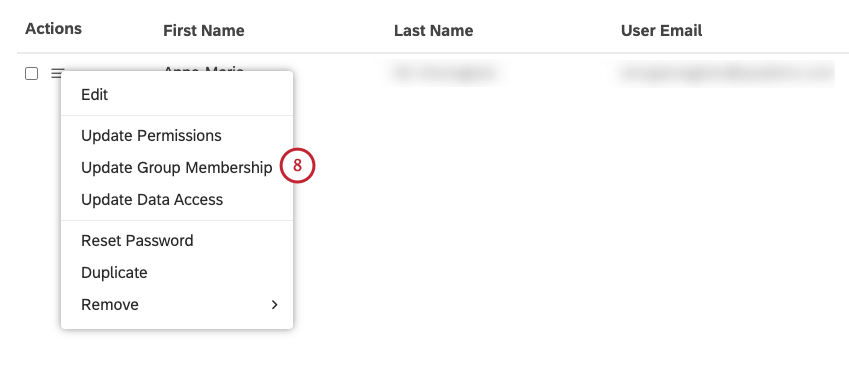The image size is (849, 377).
Task: Click empty row space between last name and email
Action: (558, 74)
